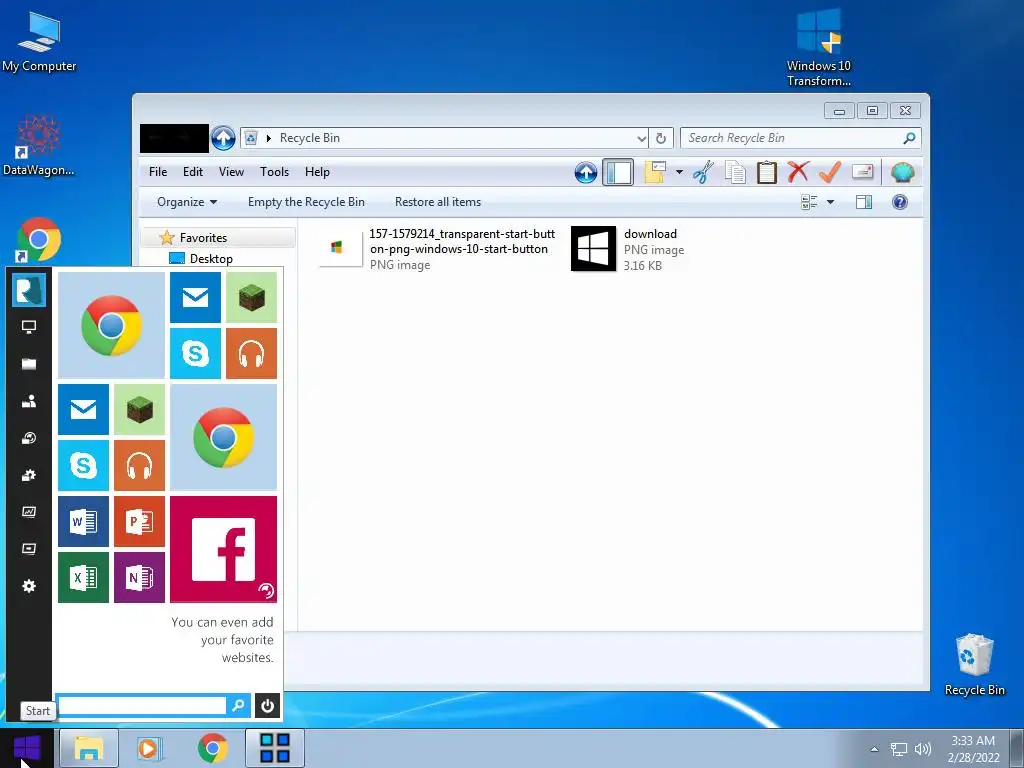This screenshot has height=768, width=1024.
Task: Open the Excel tile in Start menu
Action: pyautogui.click(x=84, y=577)
